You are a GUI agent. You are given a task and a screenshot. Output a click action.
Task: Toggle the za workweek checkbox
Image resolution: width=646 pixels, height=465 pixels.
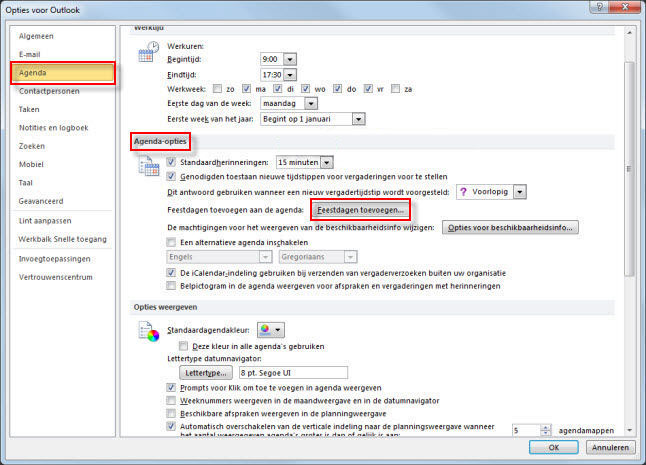(396, 89)
